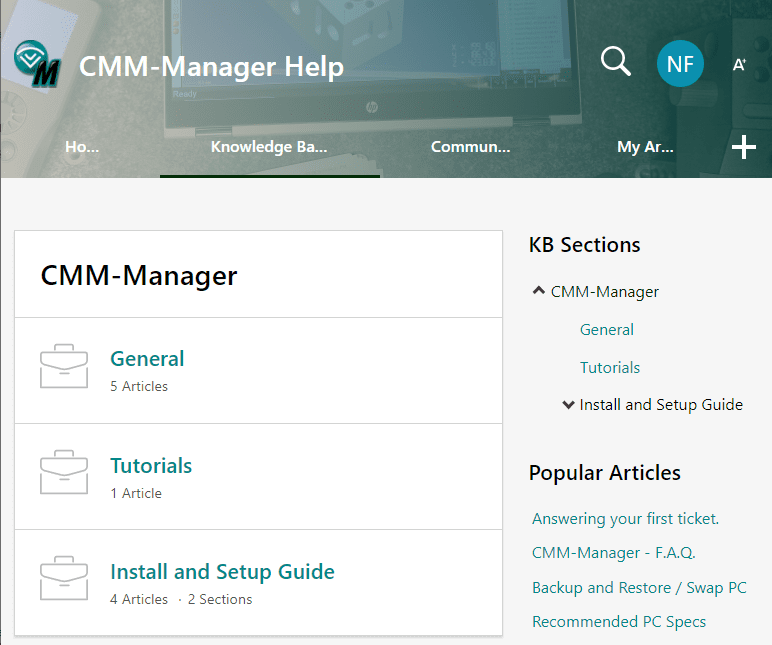Click the '2 Sections' count text
The width and height of the screenshot is (772, 645).
(x=220, y=599)
